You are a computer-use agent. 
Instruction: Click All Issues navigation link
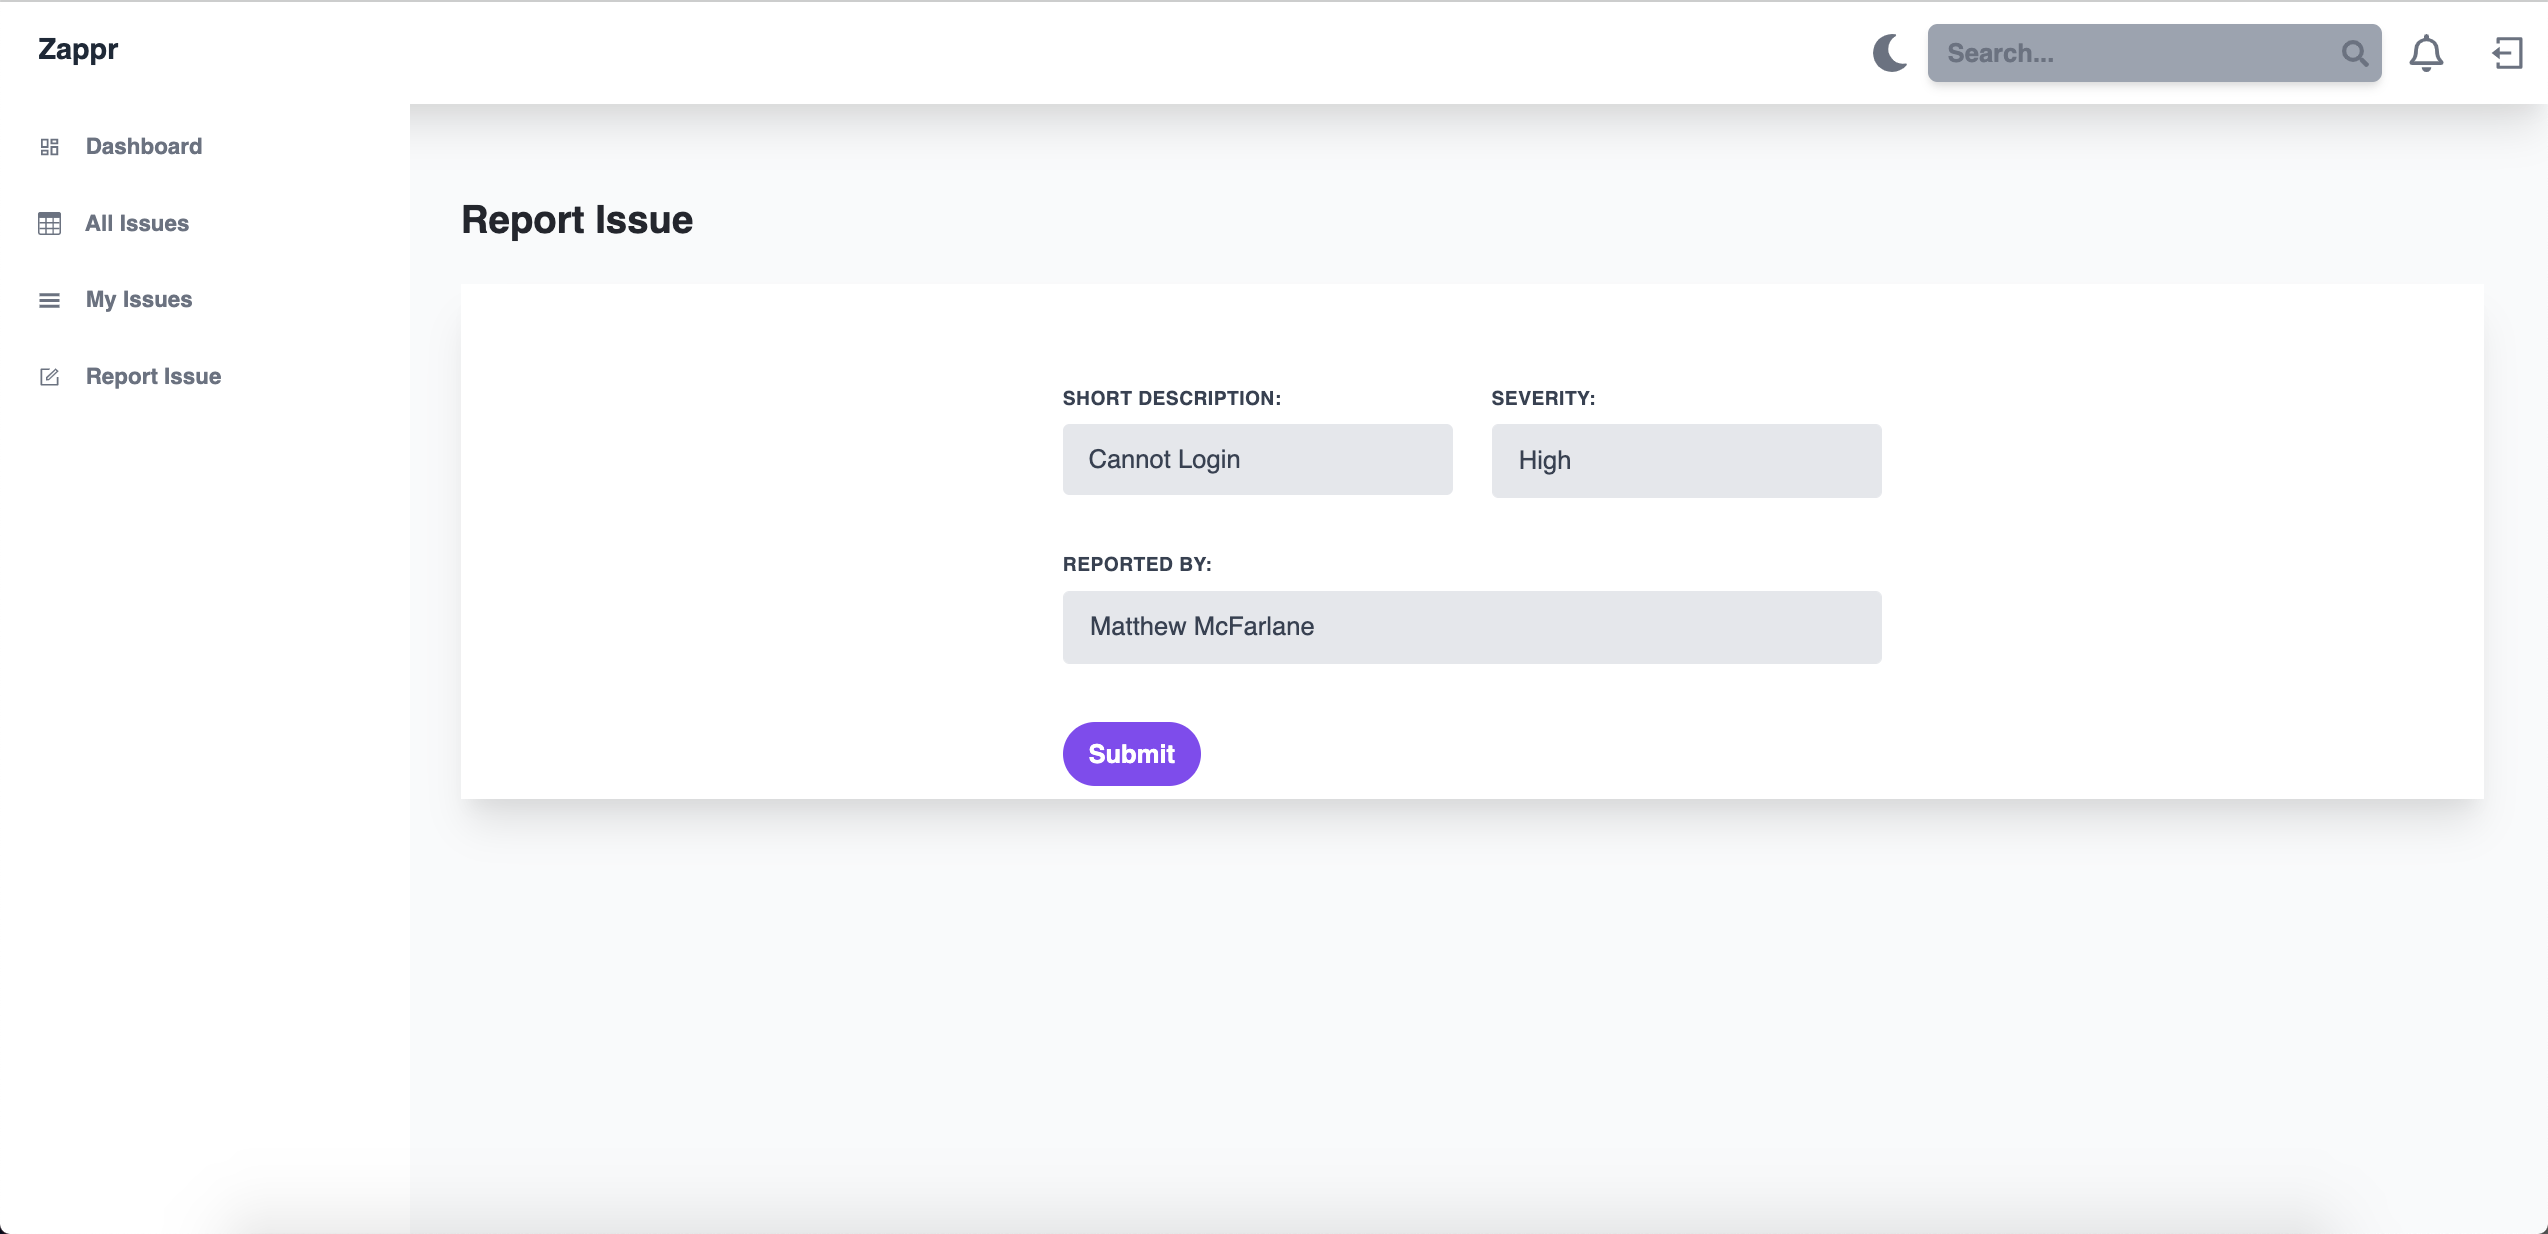pyautogui.click(x=136, y=223)
